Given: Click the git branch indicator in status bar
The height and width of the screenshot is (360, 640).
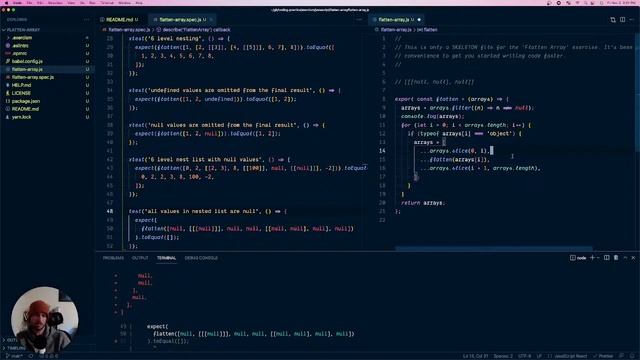Looking at the screenshot, I should [x=14, y=356].
